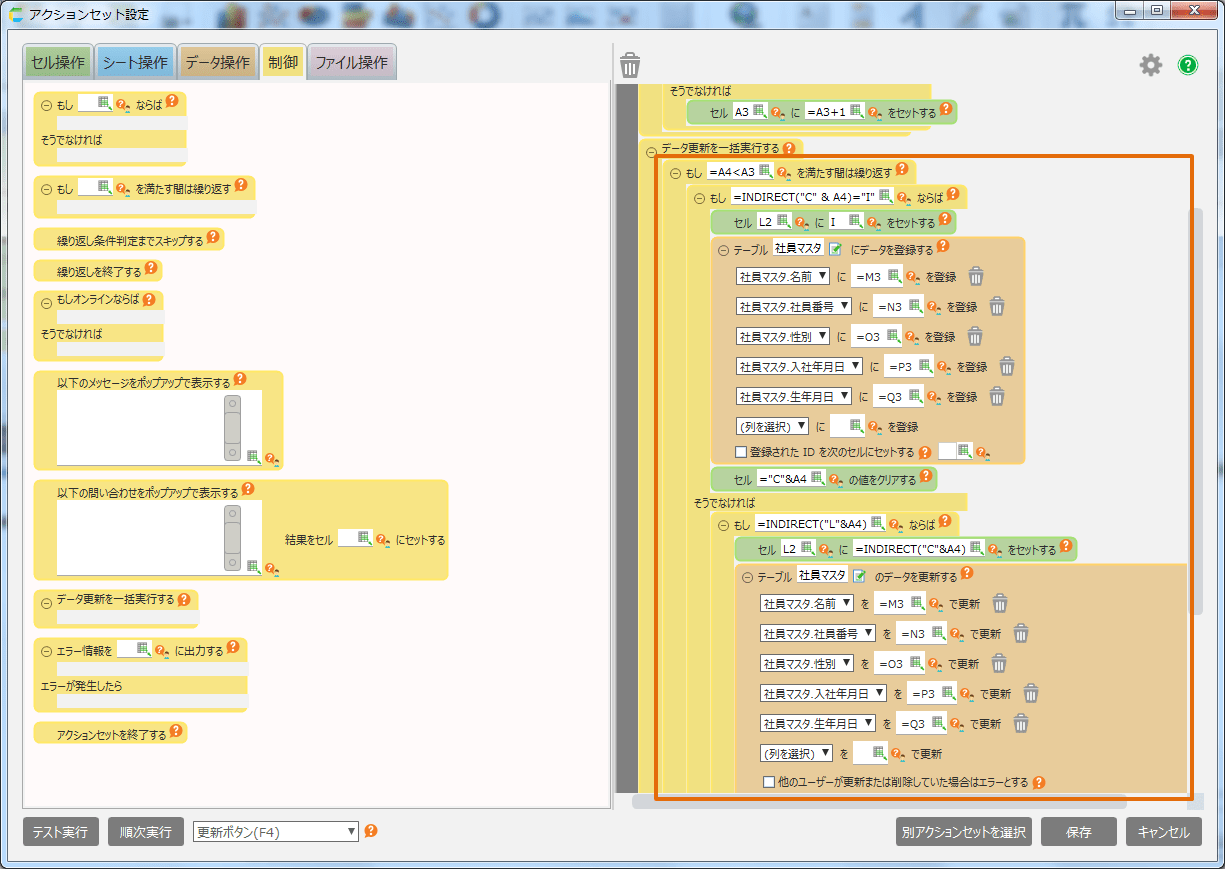Enable 登録された ID を次のセルにセットする checkbox
The image size is (1225, 869).
click(741, 453)
